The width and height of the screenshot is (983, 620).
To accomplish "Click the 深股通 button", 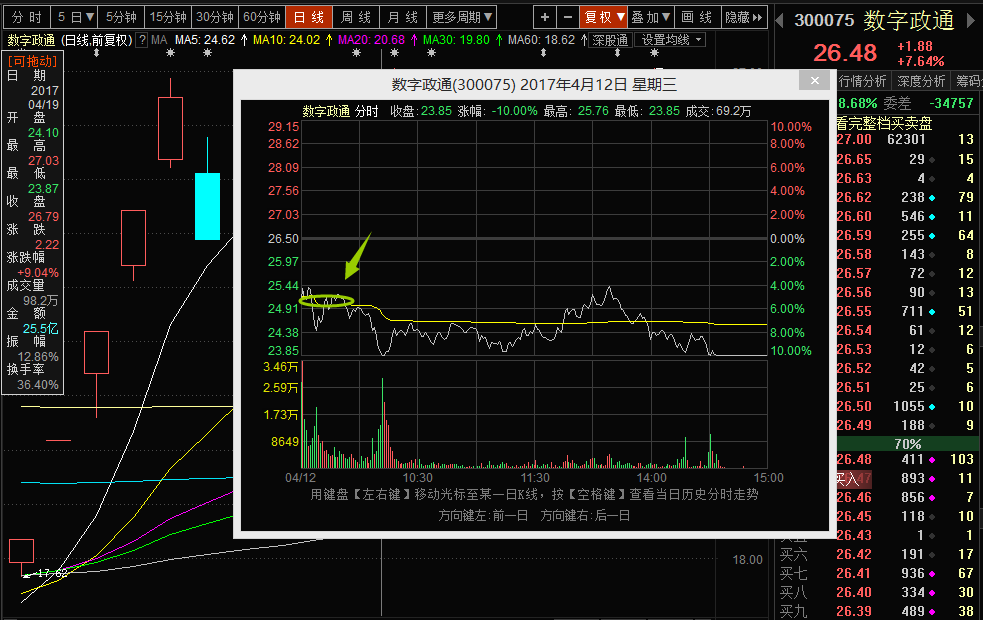I will click(x=608, y=40).
